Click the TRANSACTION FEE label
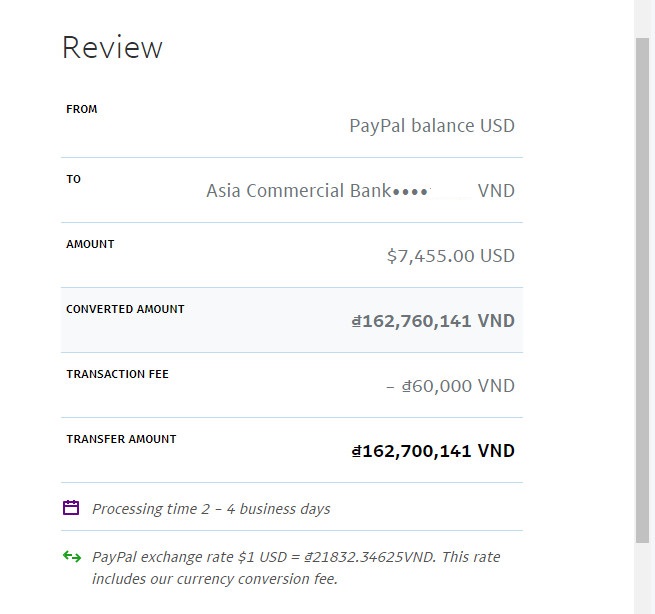The height and width of the screenshot is (614, 655). point(117,374)
